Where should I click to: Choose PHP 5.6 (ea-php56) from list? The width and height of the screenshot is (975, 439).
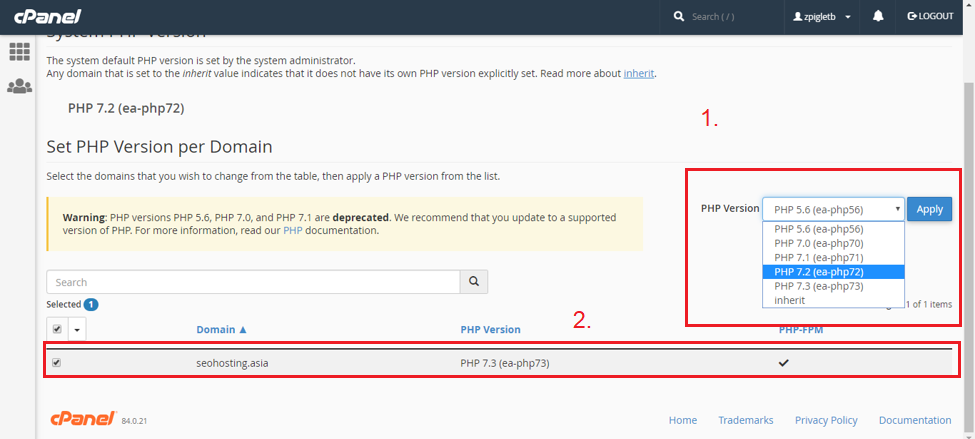(x=833, y=228)
